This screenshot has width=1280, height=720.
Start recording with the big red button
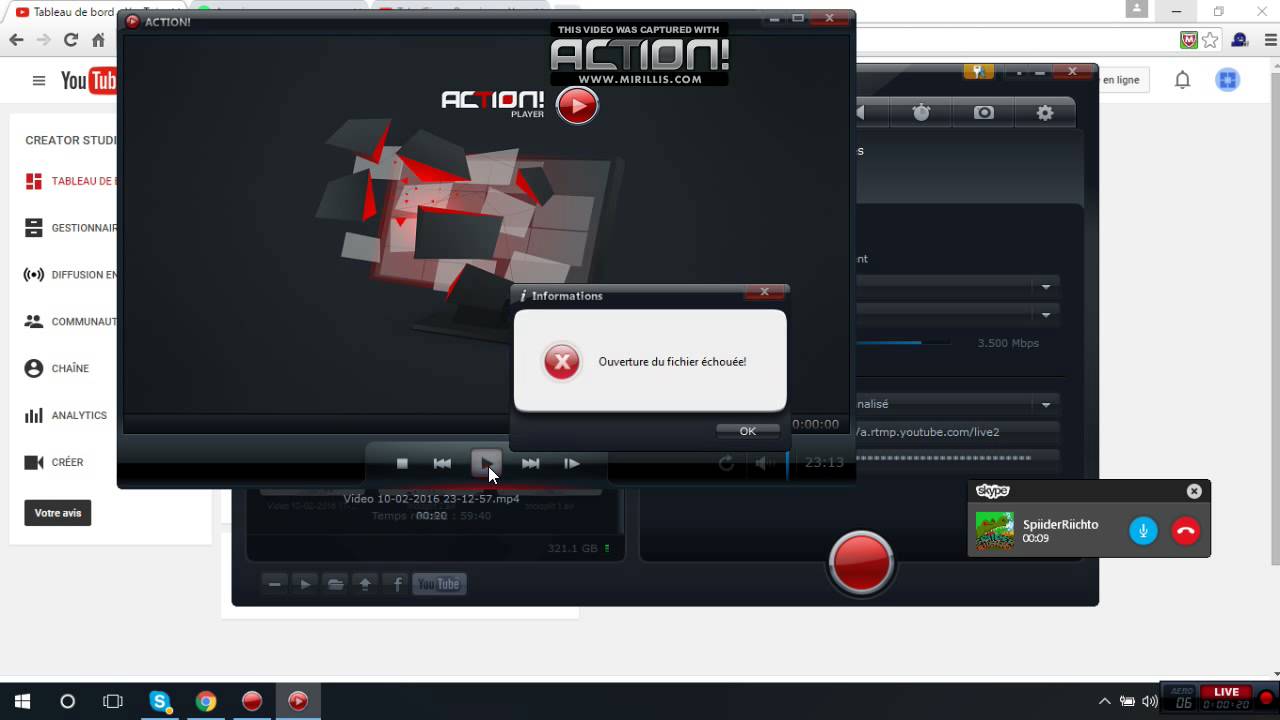pyautogui.click(x=861, y=562)
